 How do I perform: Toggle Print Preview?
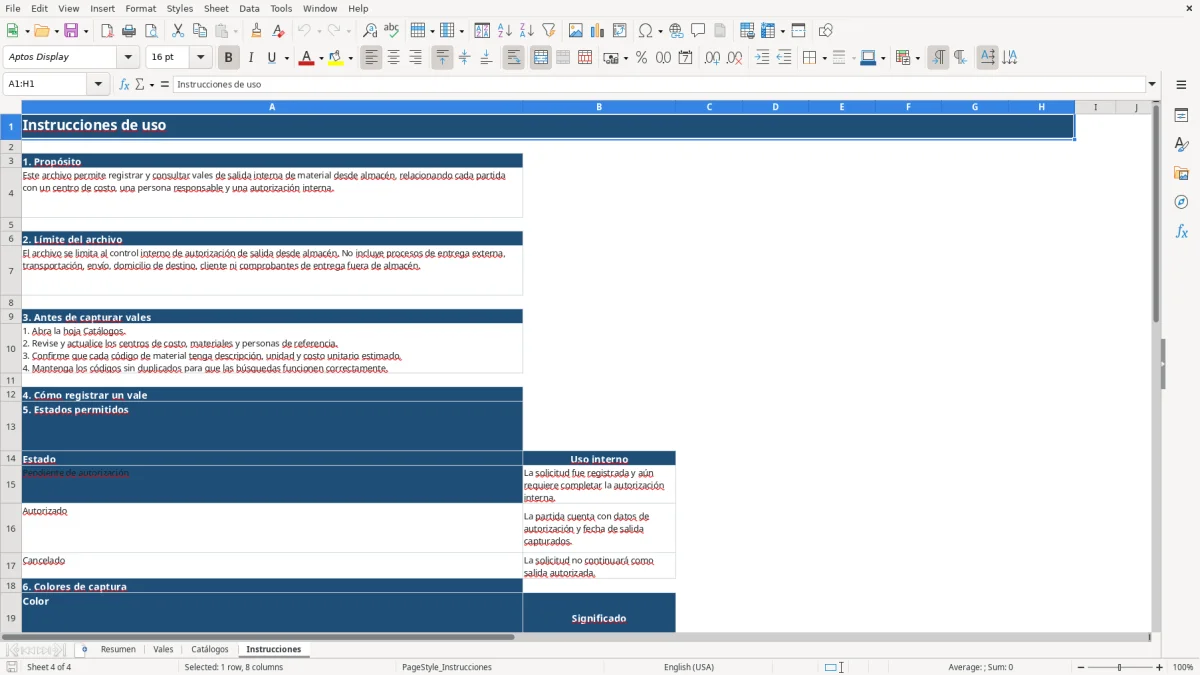[151, 31]
